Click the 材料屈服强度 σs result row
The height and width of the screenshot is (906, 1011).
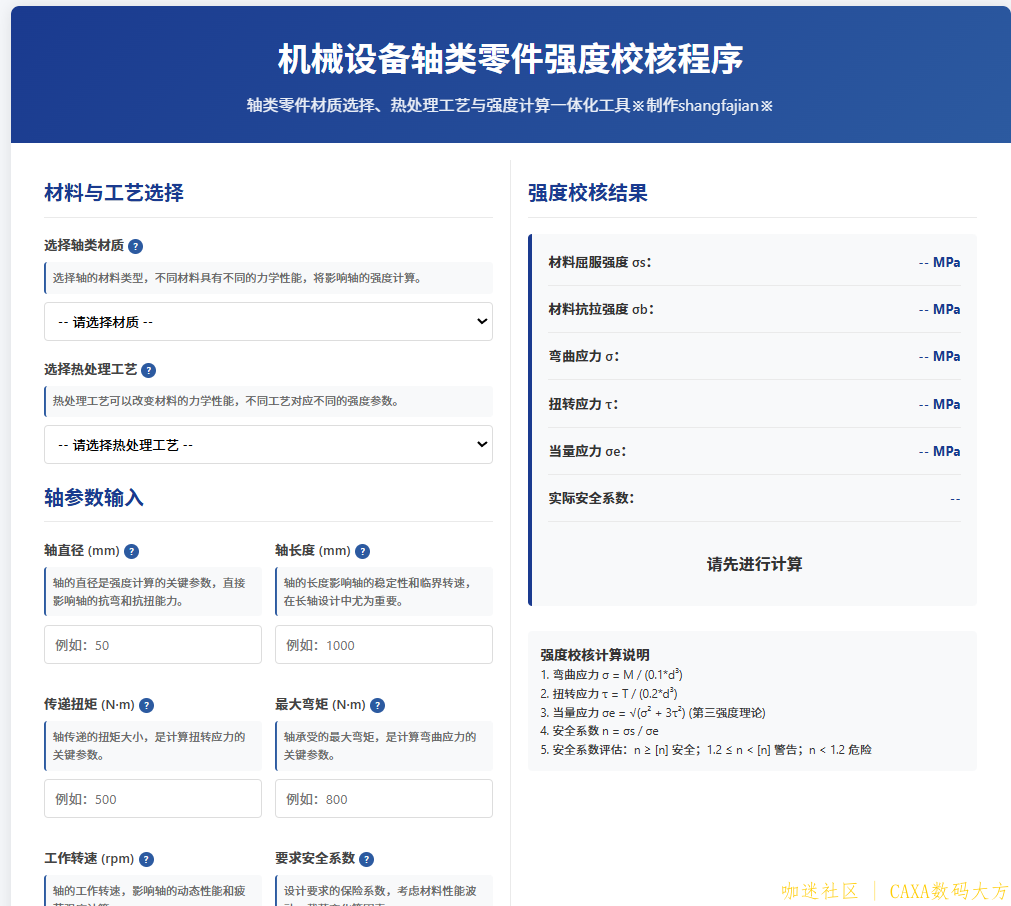[754, 262]
